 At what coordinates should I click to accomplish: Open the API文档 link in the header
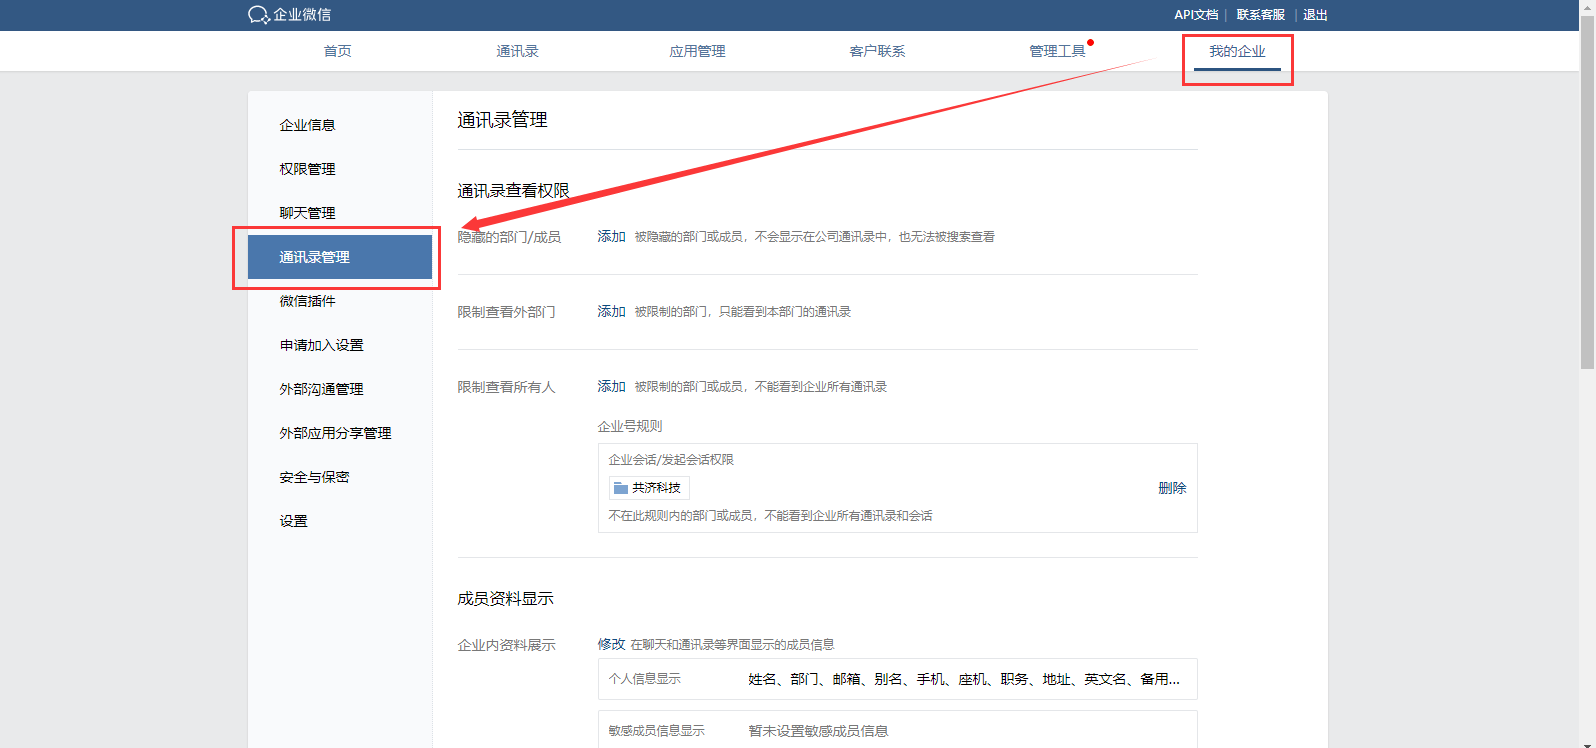click(x=1196, y=15)
